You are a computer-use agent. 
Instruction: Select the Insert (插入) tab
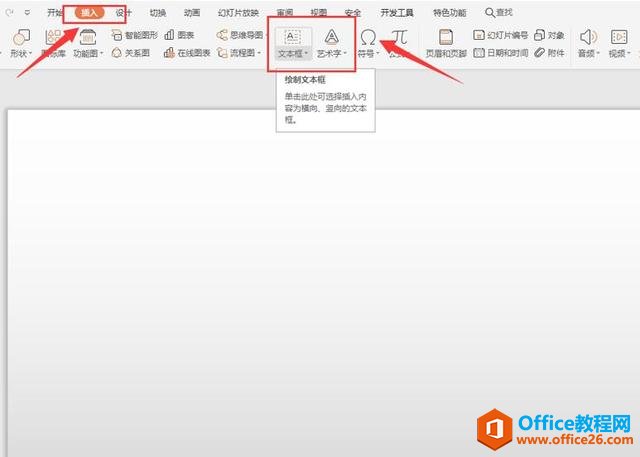[89, 13]
